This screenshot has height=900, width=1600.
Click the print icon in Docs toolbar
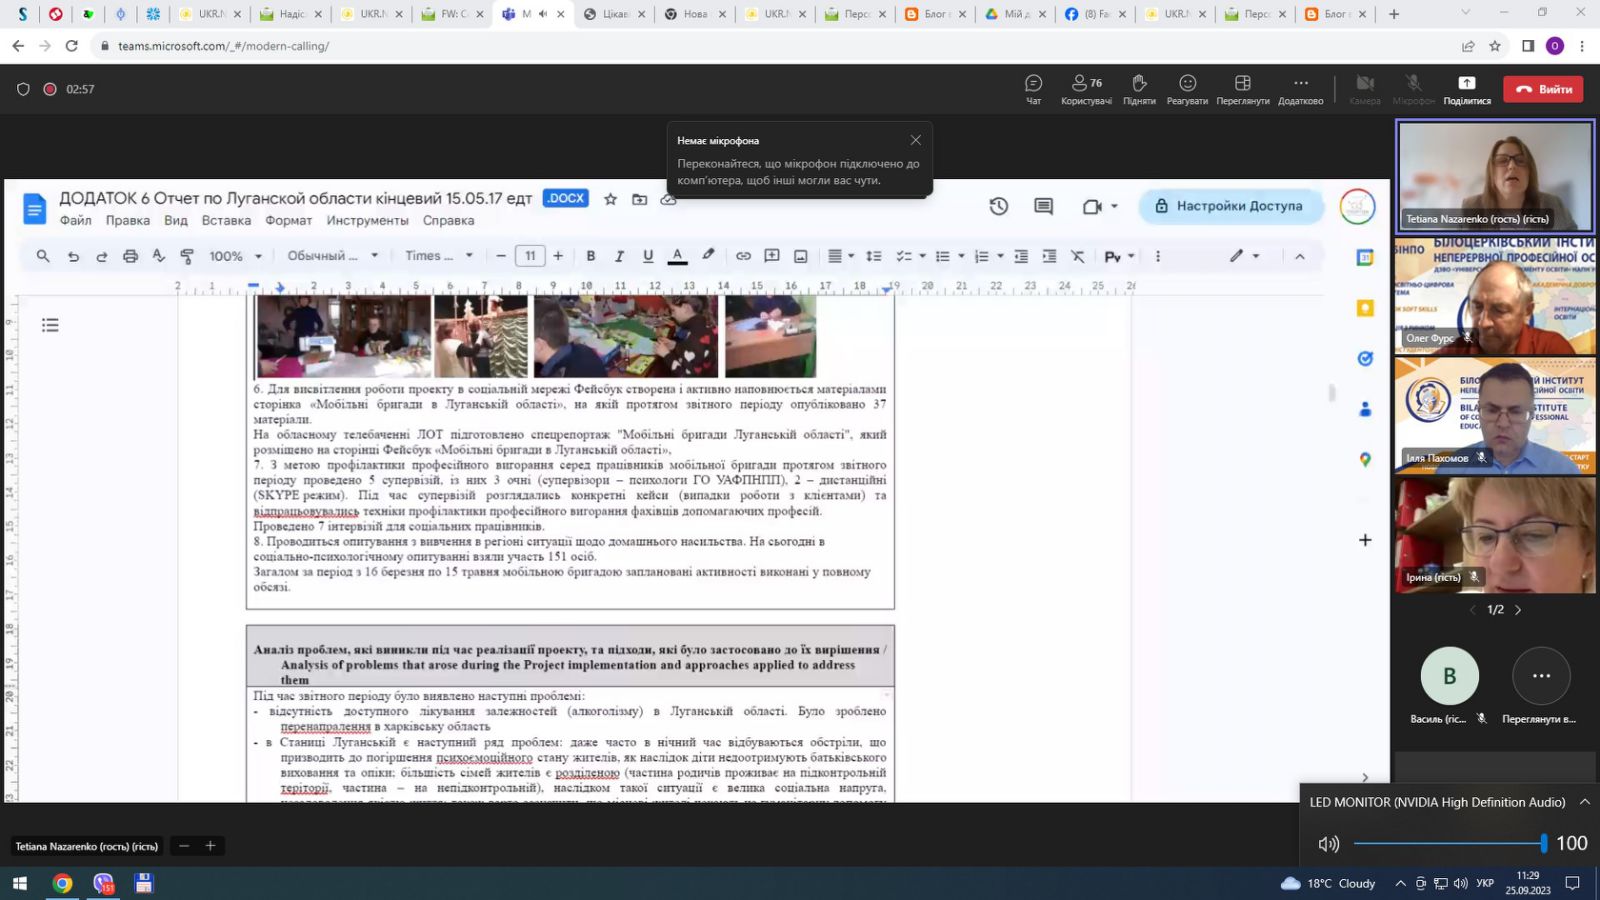coord(130,256)
